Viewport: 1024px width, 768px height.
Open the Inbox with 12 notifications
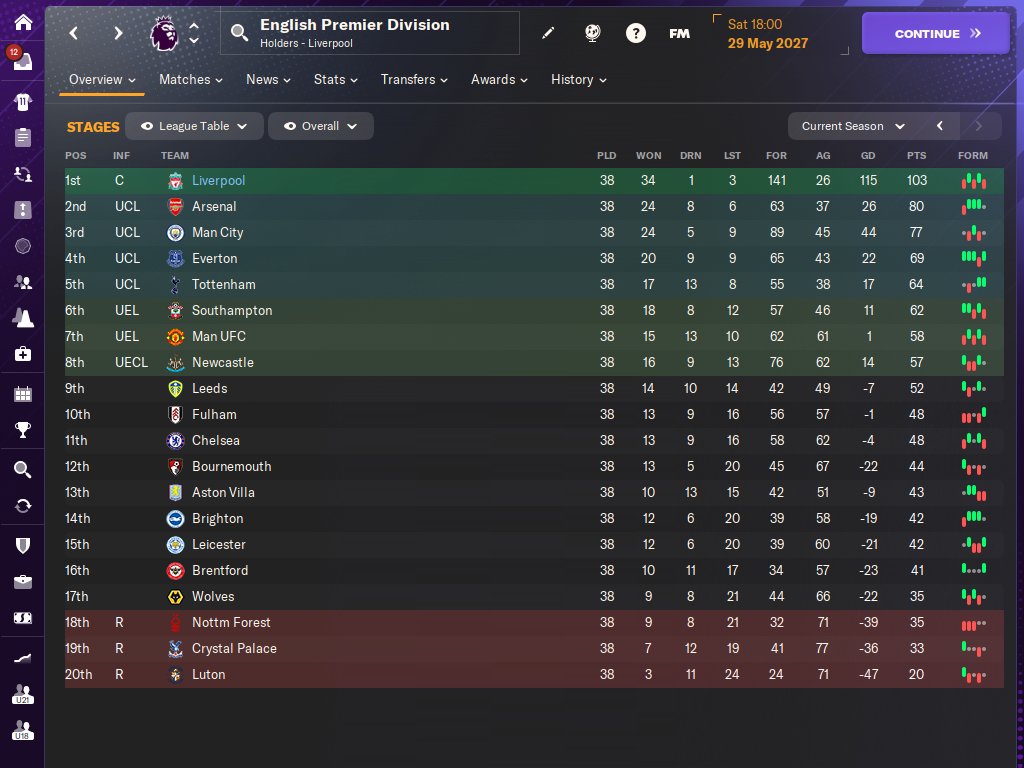pyautogui.click(x=21, y=59)
